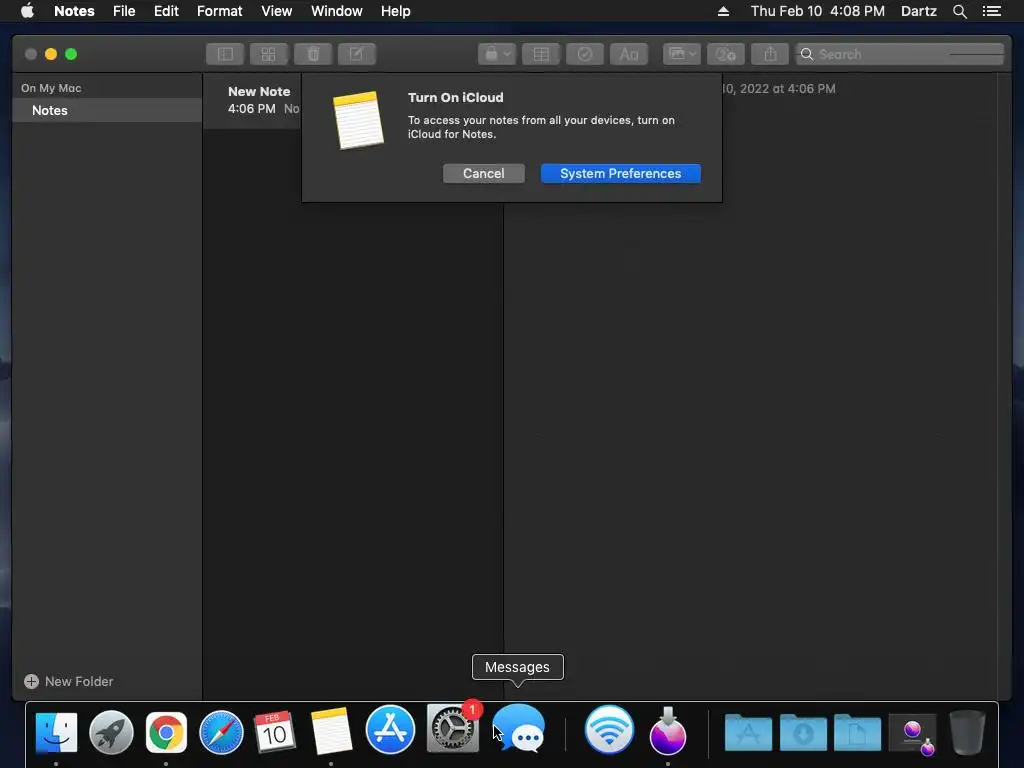Click Cancel in the iCloud dialog
The height and width of the screenshot is (768, 1024).
(x=483, y=174)
